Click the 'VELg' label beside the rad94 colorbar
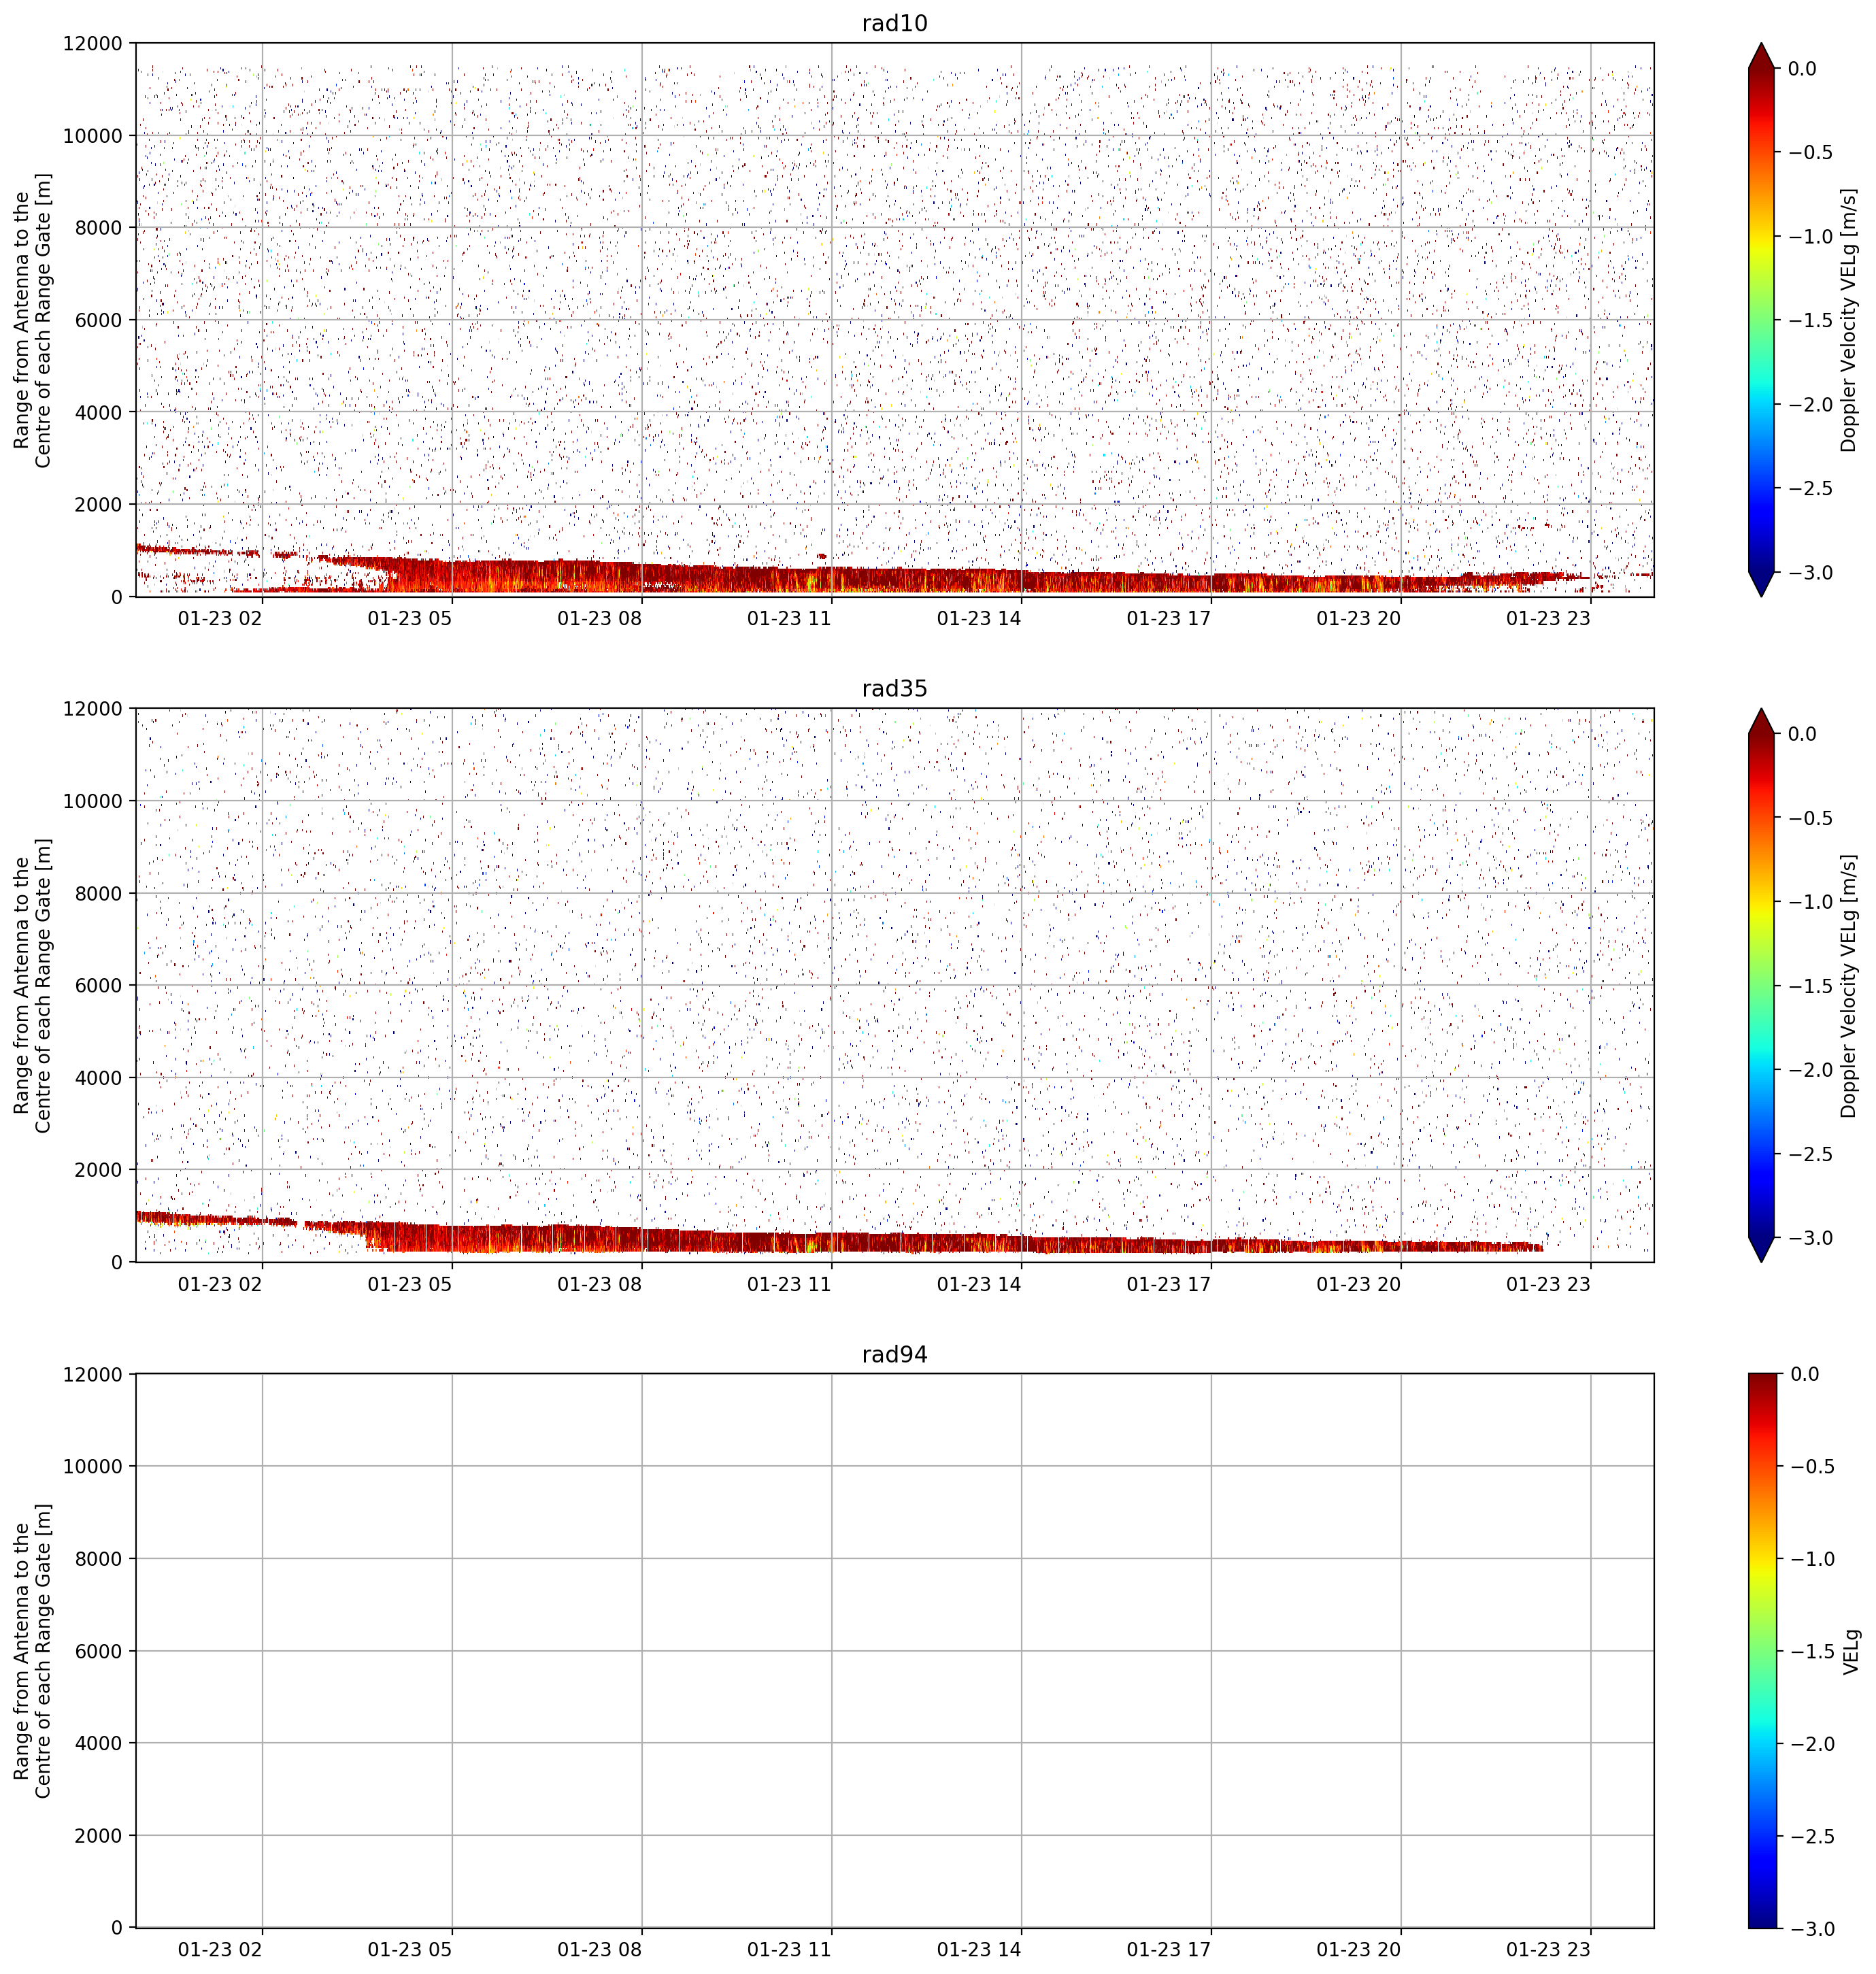The width and height of the screenshot is (1876, 1974). click(1851, 1651)
